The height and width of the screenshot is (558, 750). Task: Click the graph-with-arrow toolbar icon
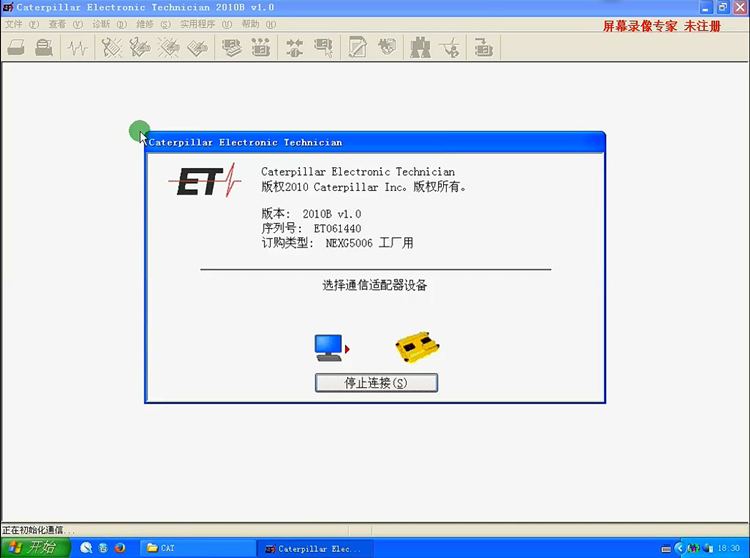click(x=450, y=48)
